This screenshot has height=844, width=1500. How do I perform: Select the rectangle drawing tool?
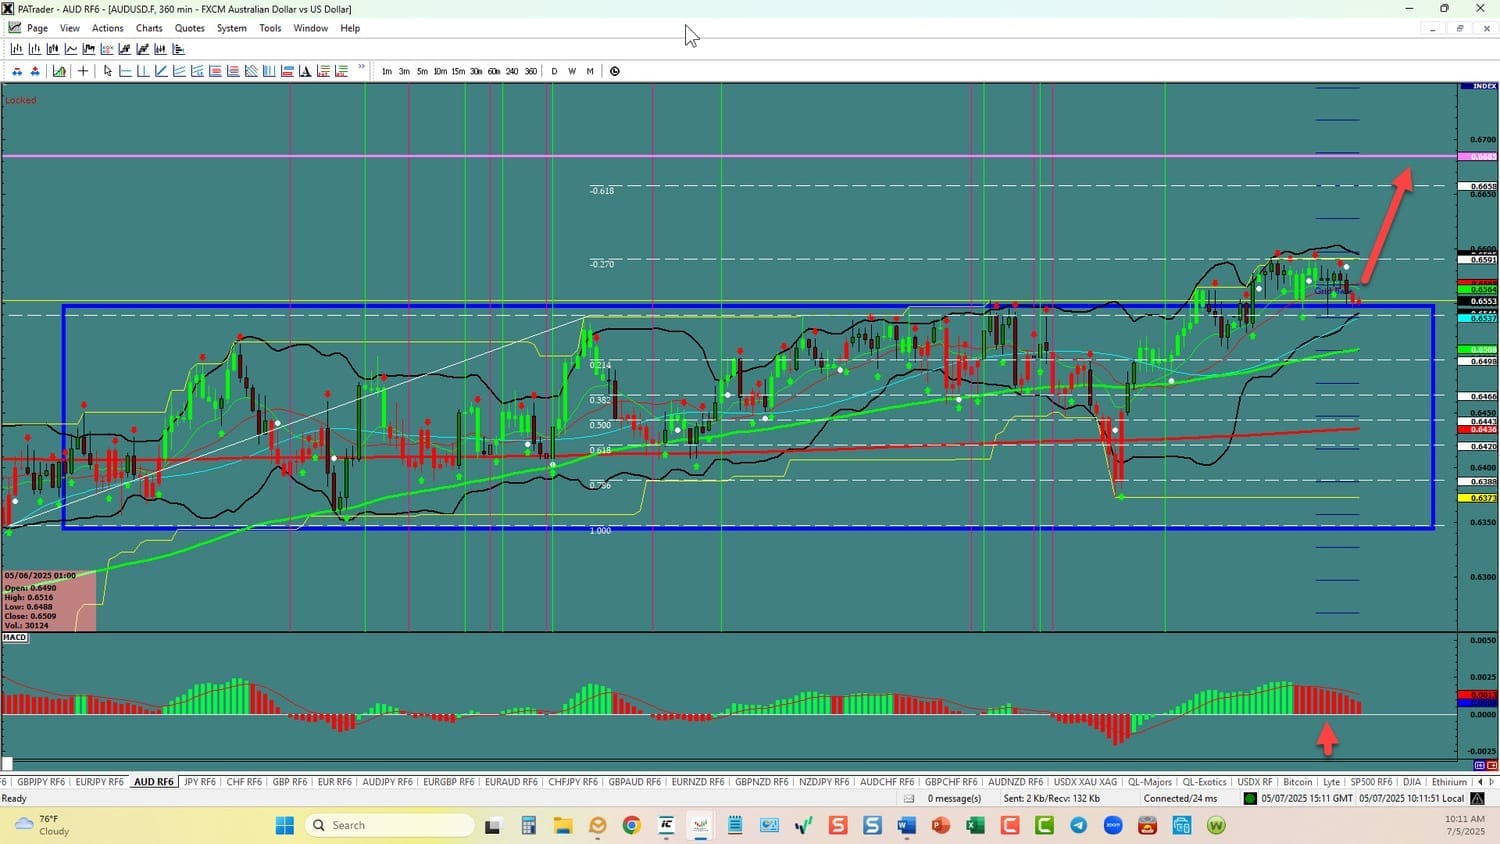pyautogui.click(x=287, y=71)
